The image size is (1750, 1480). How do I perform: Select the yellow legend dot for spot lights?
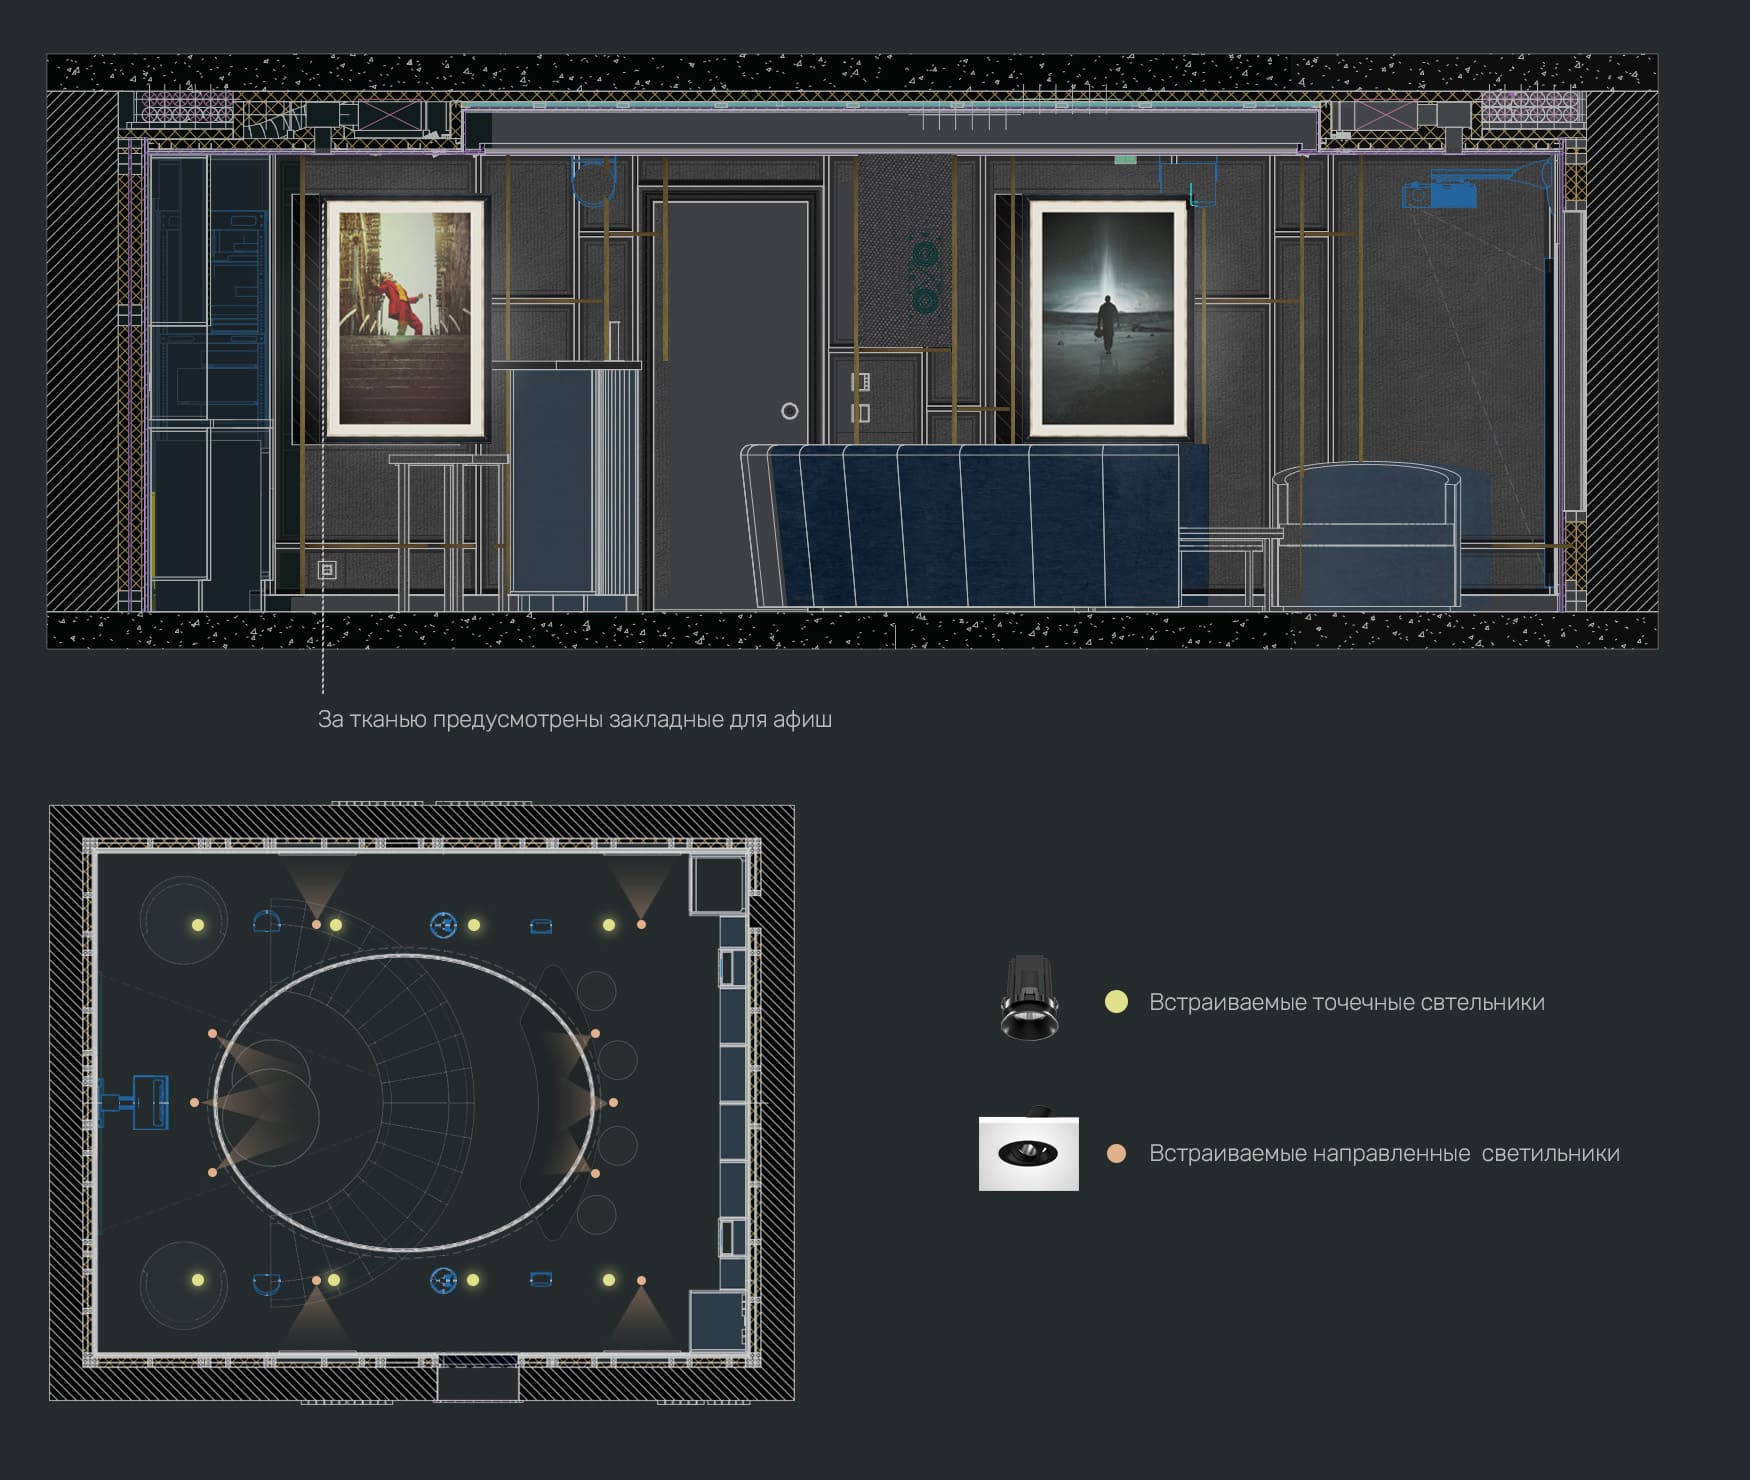pos(1116,1002)
